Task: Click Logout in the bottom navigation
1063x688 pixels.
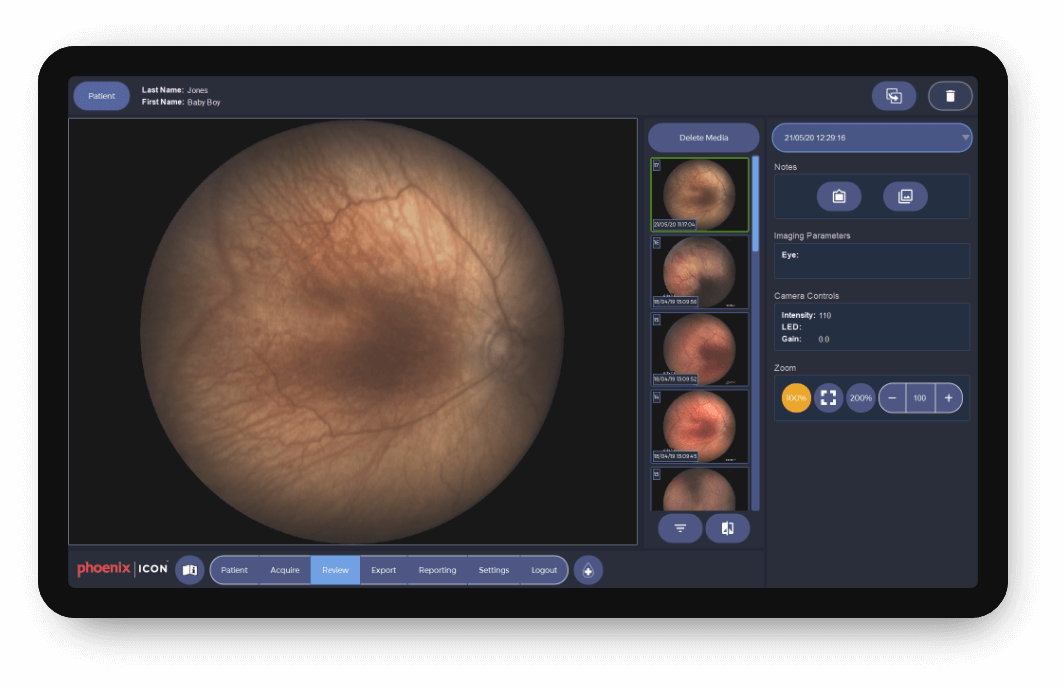Action: coord(544,569)
